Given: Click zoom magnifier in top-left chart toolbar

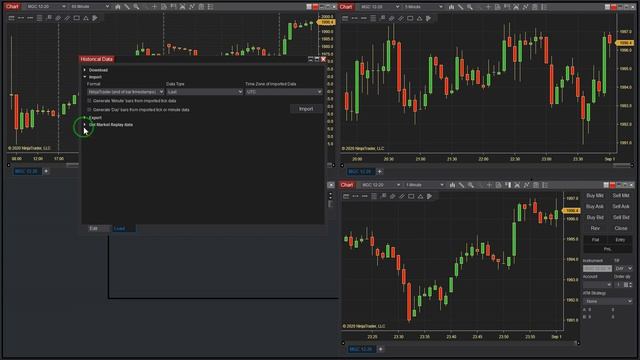Looking at the screenshot, I should [x=136, y=7].
